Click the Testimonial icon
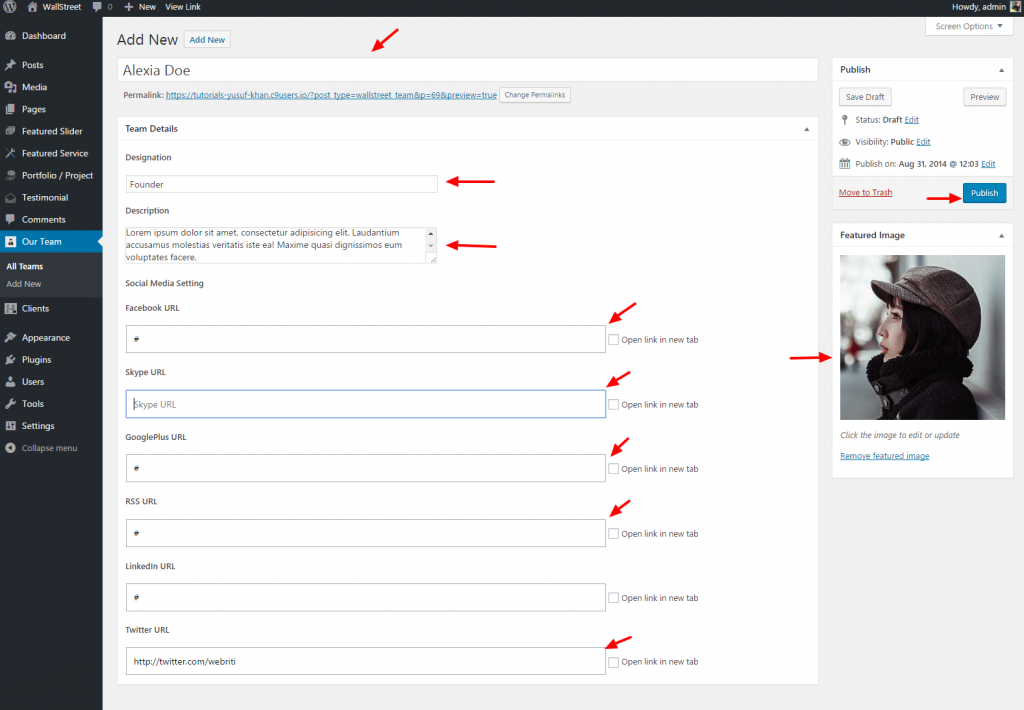Image resolution: width=1024 pixels, height=710 pixels. pyautogui.click(x=10, y=197)
